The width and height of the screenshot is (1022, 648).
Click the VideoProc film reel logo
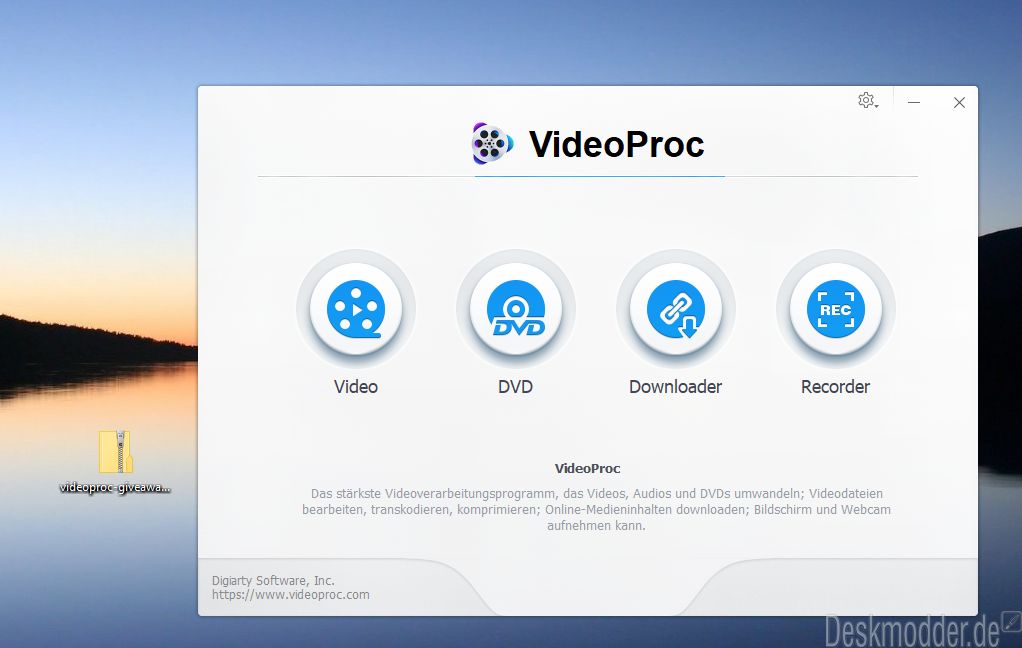[492, 143]
